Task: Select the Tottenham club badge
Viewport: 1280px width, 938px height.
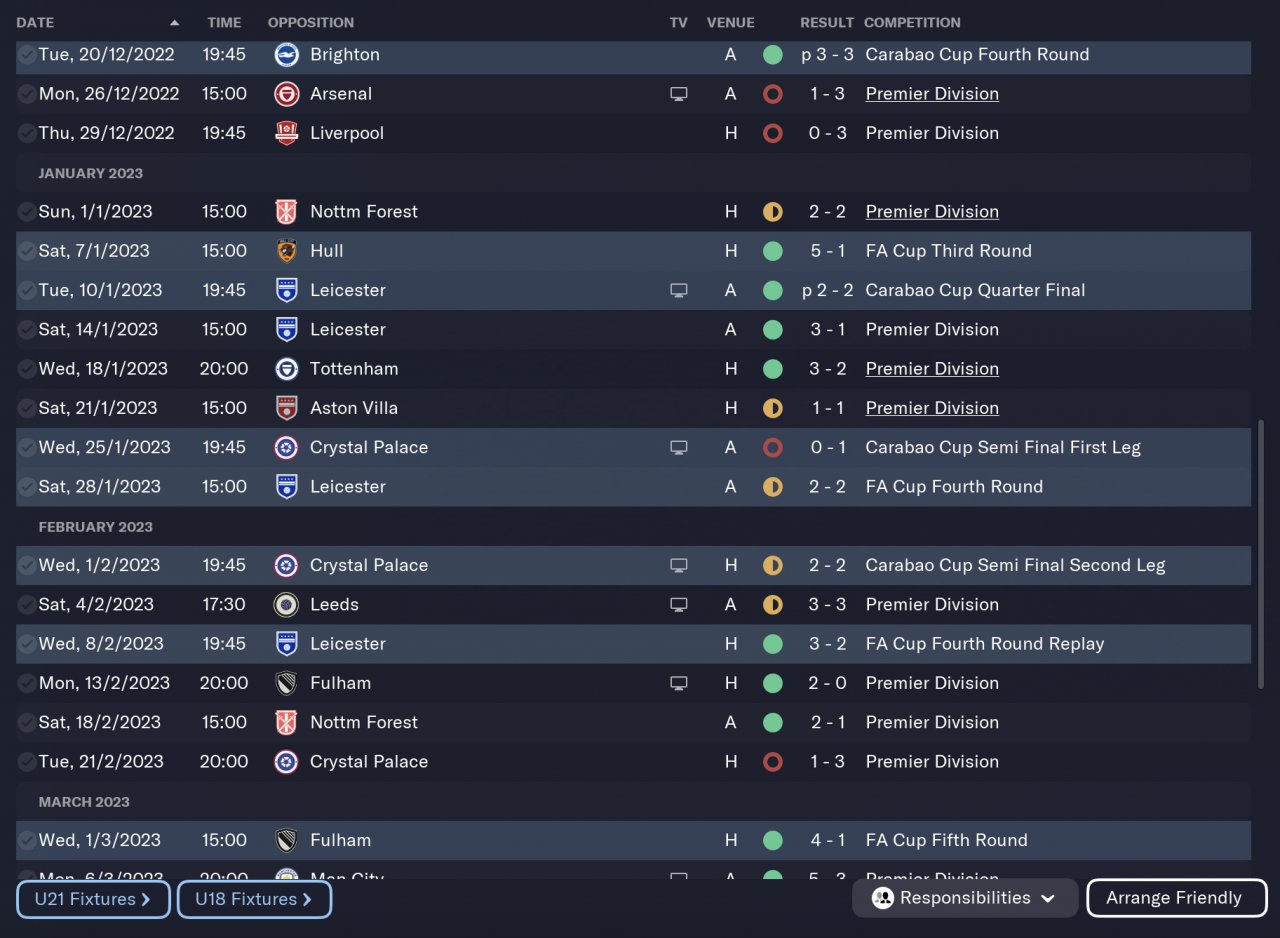Action: (x=286, y=369)
